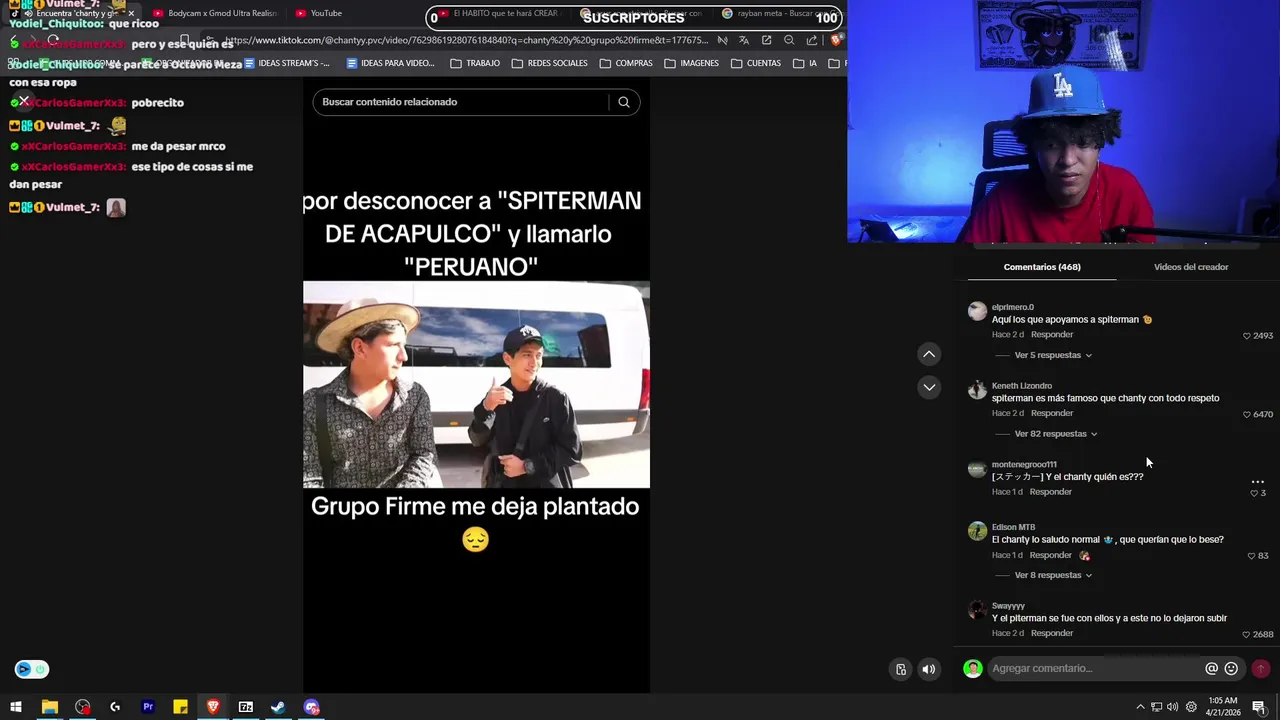Screen dimensions: 1280x720
Task: Reply to Edison MTB's comment
Action: point(1050,555)
